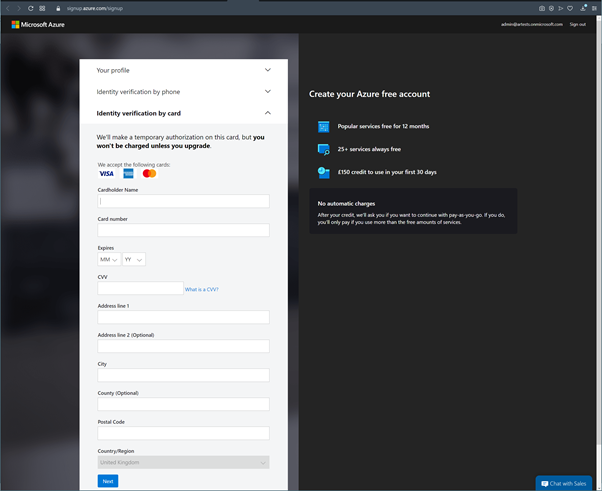
Task: Click the £150 credit icon
Action: 323,172
